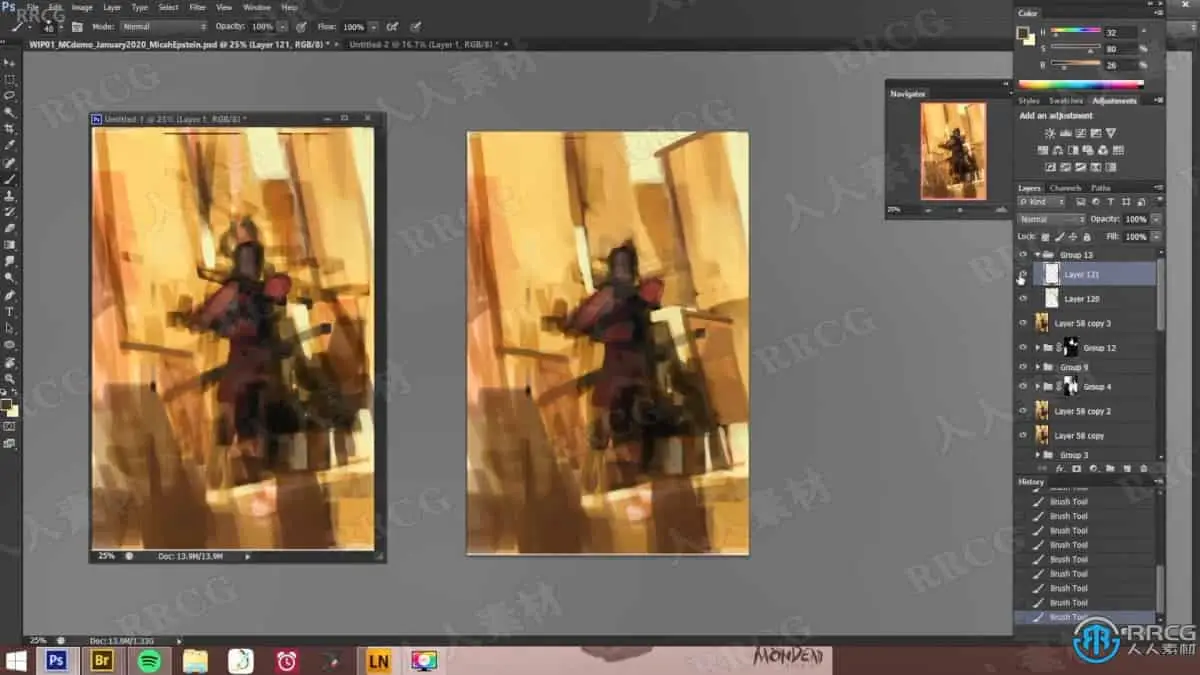This screenshot has width=1200, height=675.
Task: Click the Saturation slider in Color panel
Action: 1076,48
